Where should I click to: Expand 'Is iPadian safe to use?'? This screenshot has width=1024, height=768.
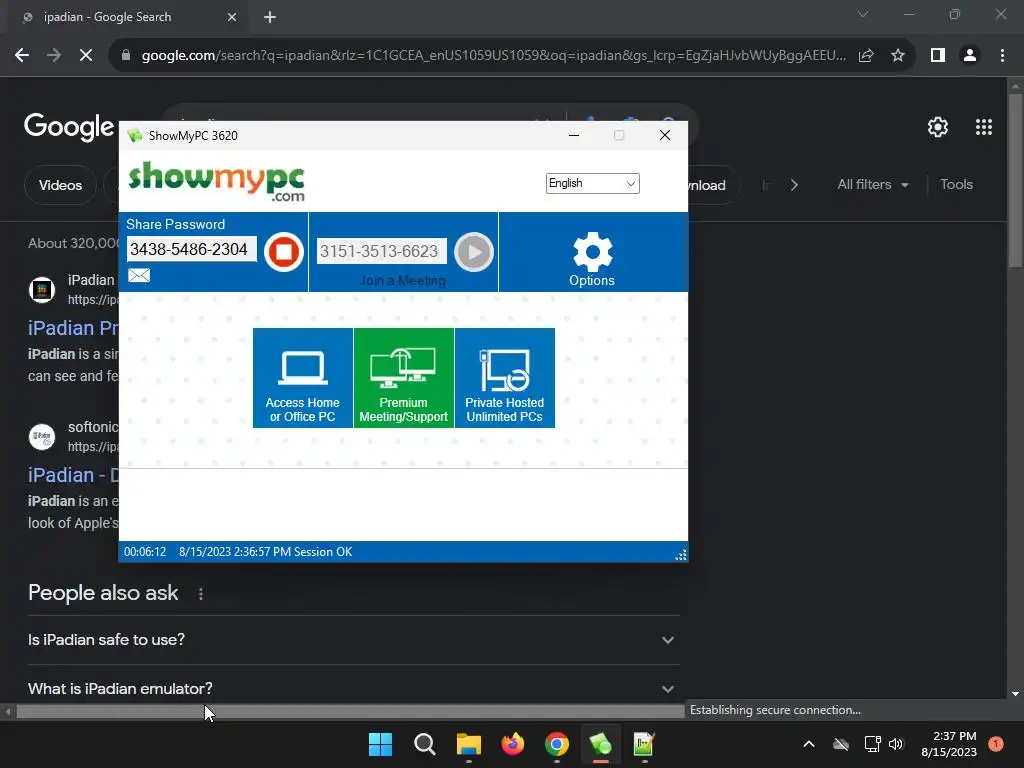point(354,640)
